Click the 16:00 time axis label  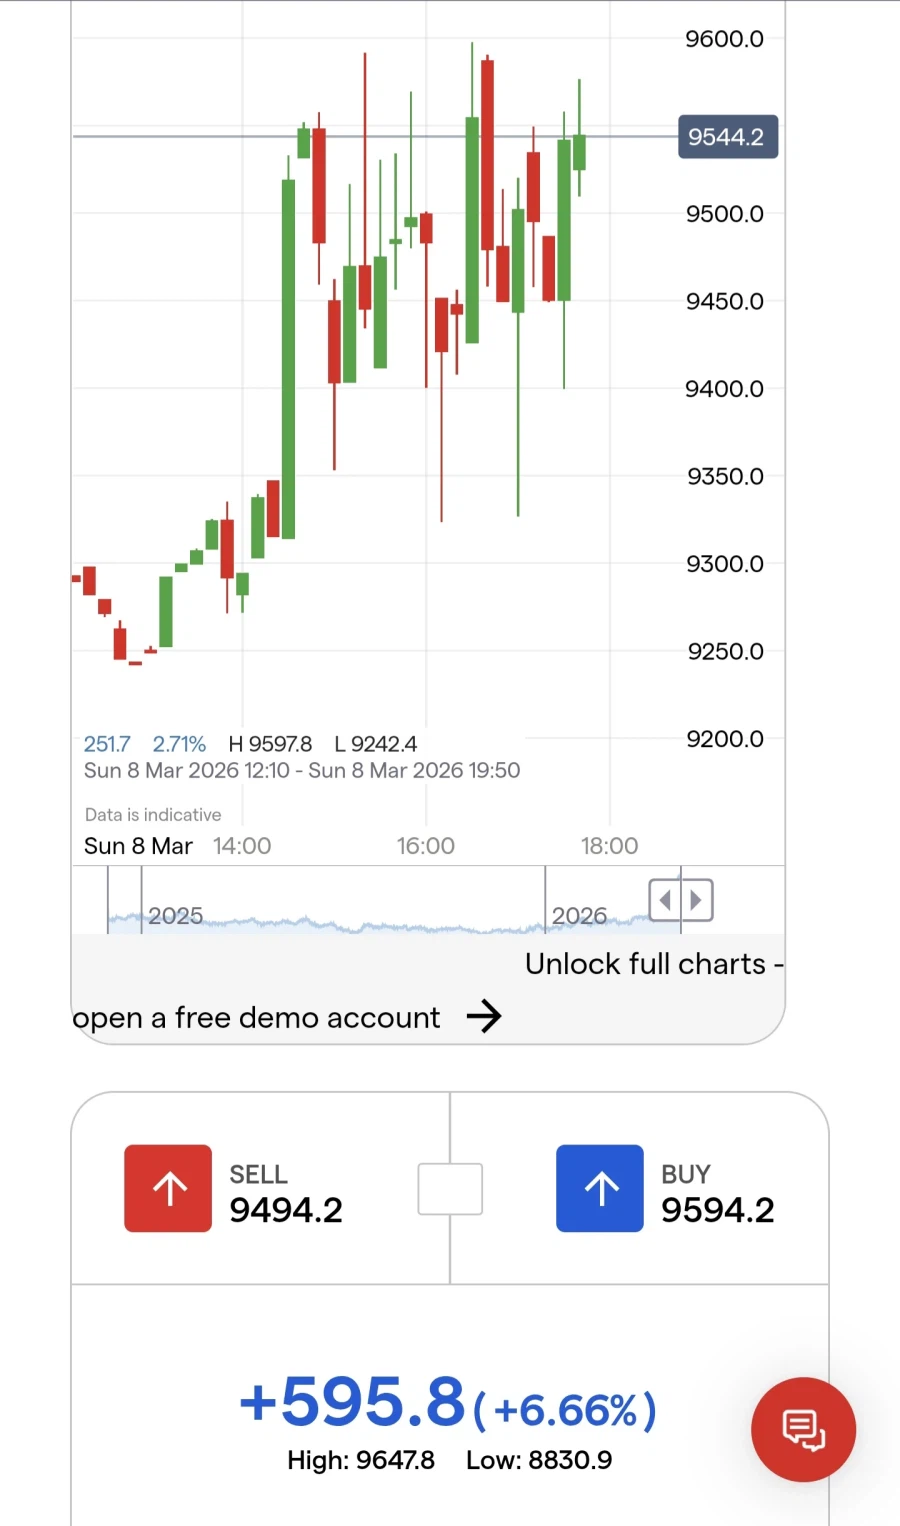point(426,846)
